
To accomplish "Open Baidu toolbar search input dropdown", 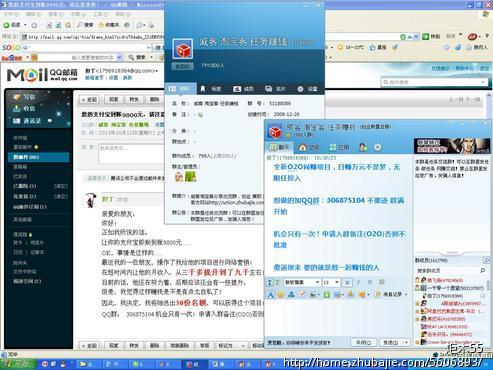I will point(119,57).
